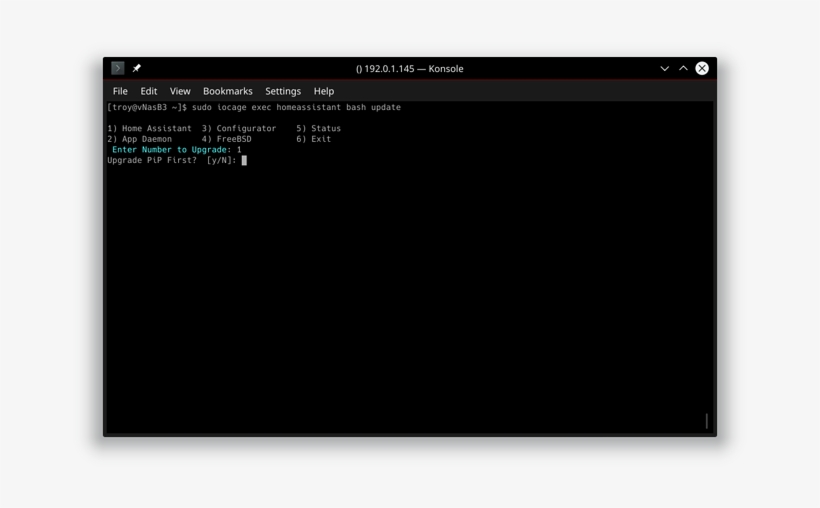This screenshot has height=508, width=820.
Task: Click the Konsole terminal icon in title bar
Action: pos(118,68)
